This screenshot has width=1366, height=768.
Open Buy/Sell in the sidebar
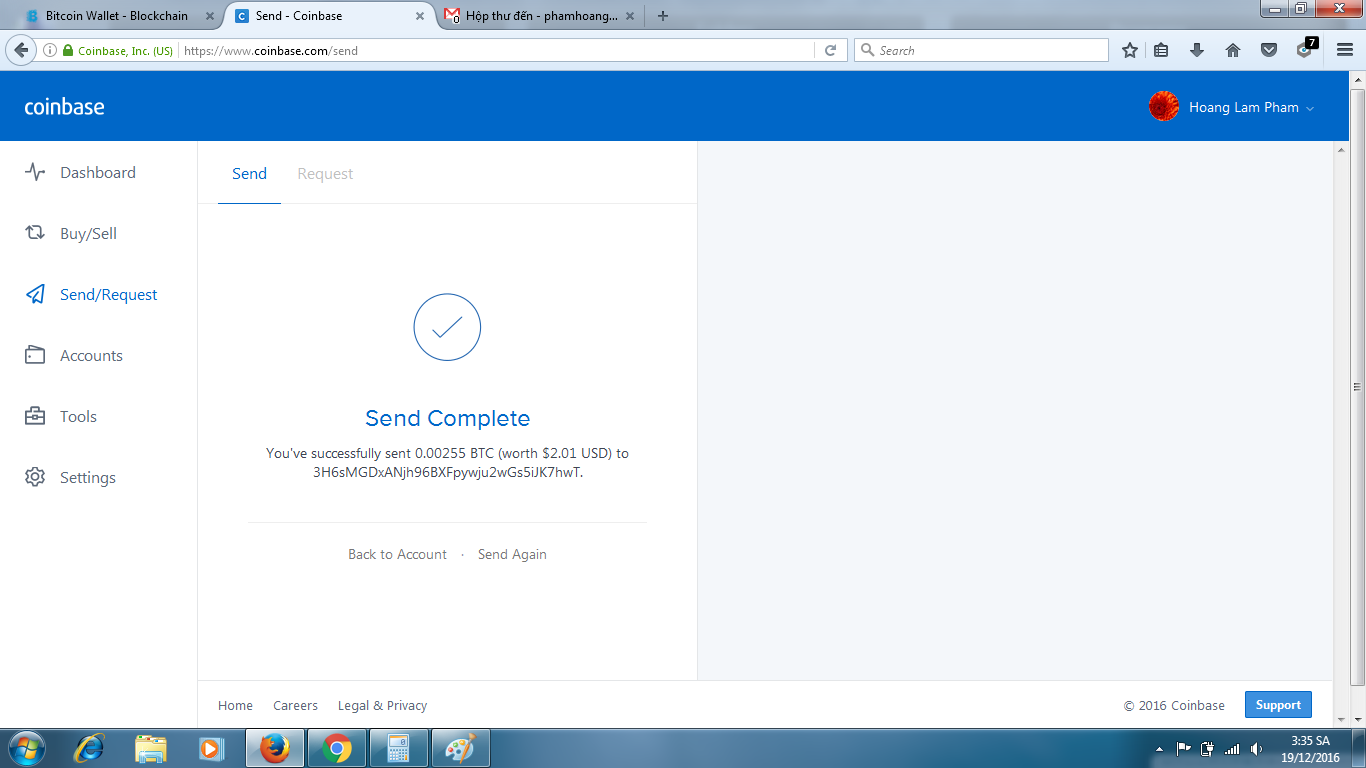click(x=88, y=233)
